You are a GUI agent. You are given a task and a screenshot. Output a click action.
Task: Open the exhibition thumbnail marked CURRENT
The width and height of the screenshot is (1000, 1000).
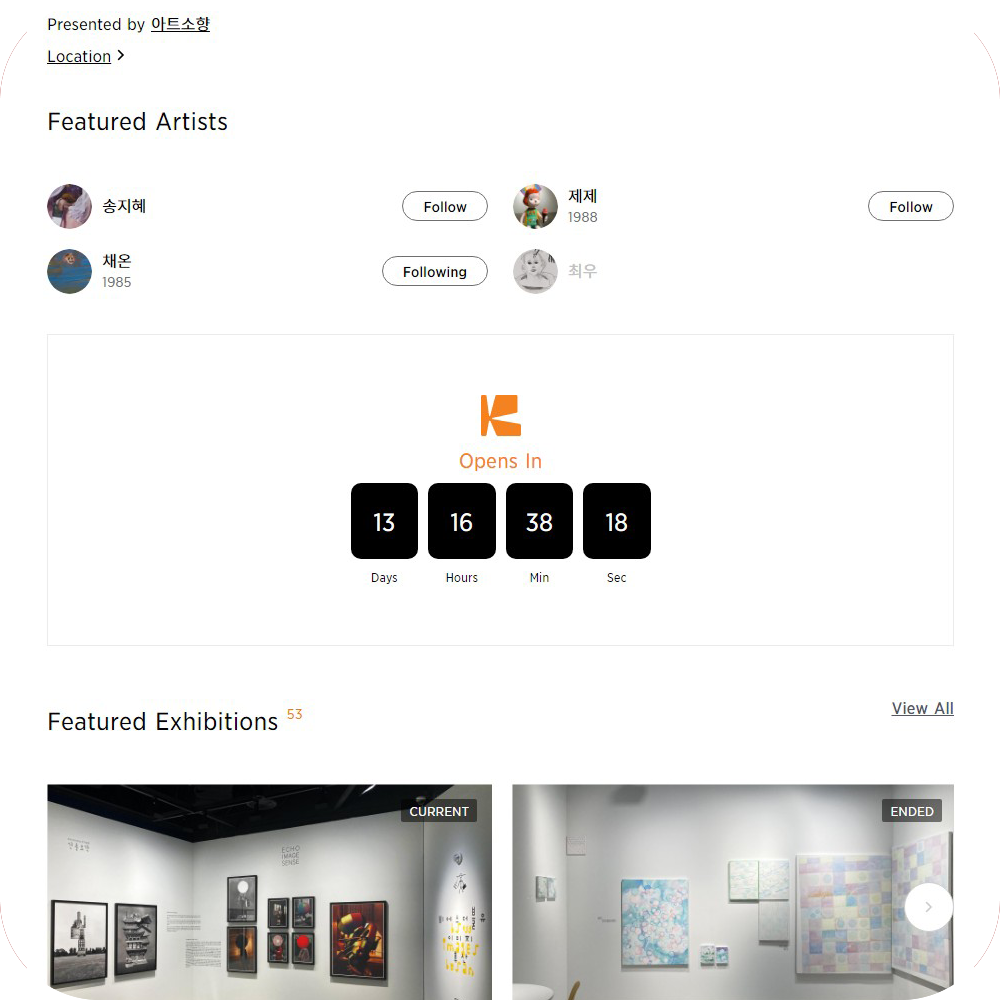pos(269,892)
